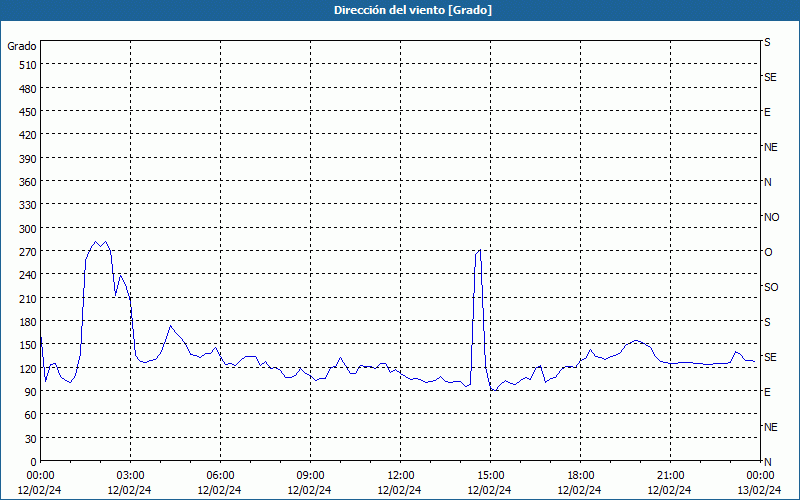Select the 150 y-axis value
This screenshot has width=800, height=500.
click(x=28, y=345)
